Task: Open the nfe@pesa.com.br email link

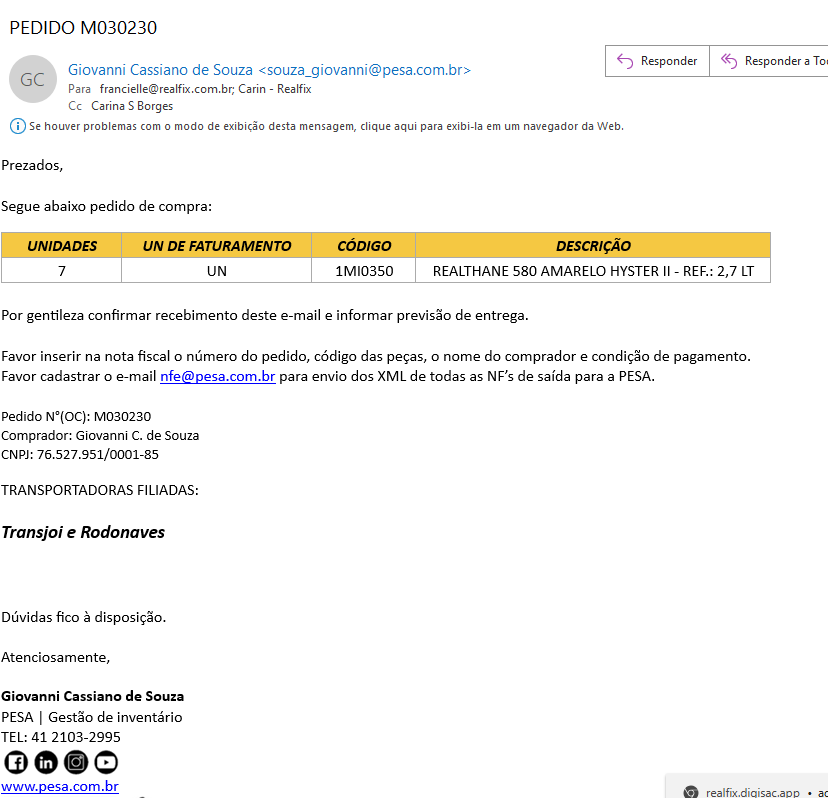Action: pyautogui.click(x=217, y=377)
